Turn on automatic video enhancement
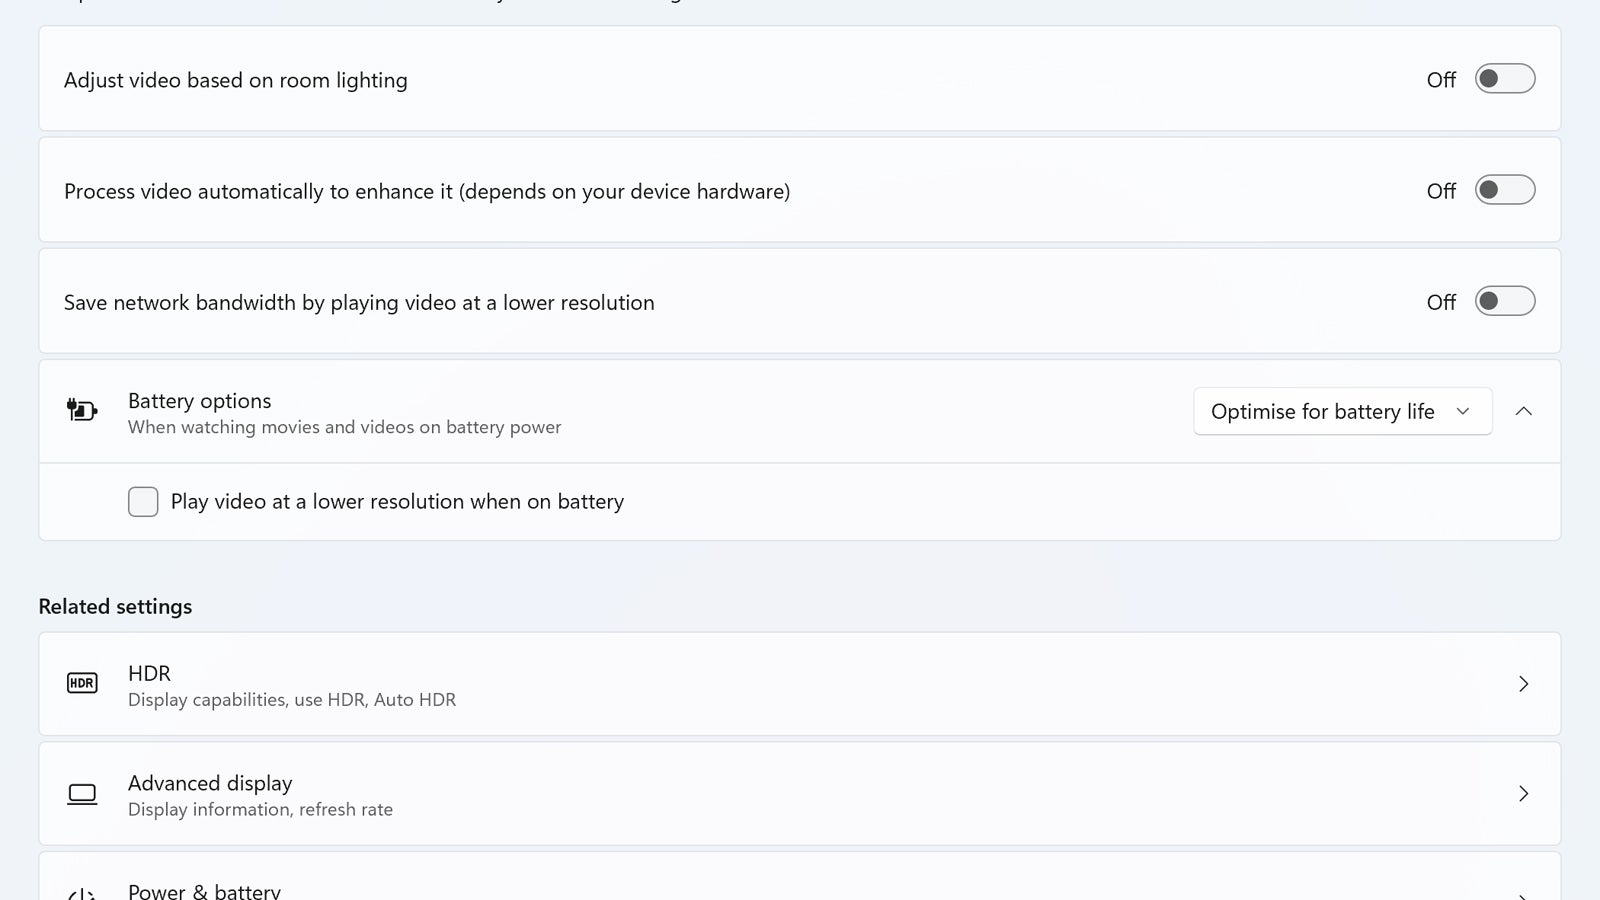The width and height of the screenshot is (1600, 900). pos(1504,189)
